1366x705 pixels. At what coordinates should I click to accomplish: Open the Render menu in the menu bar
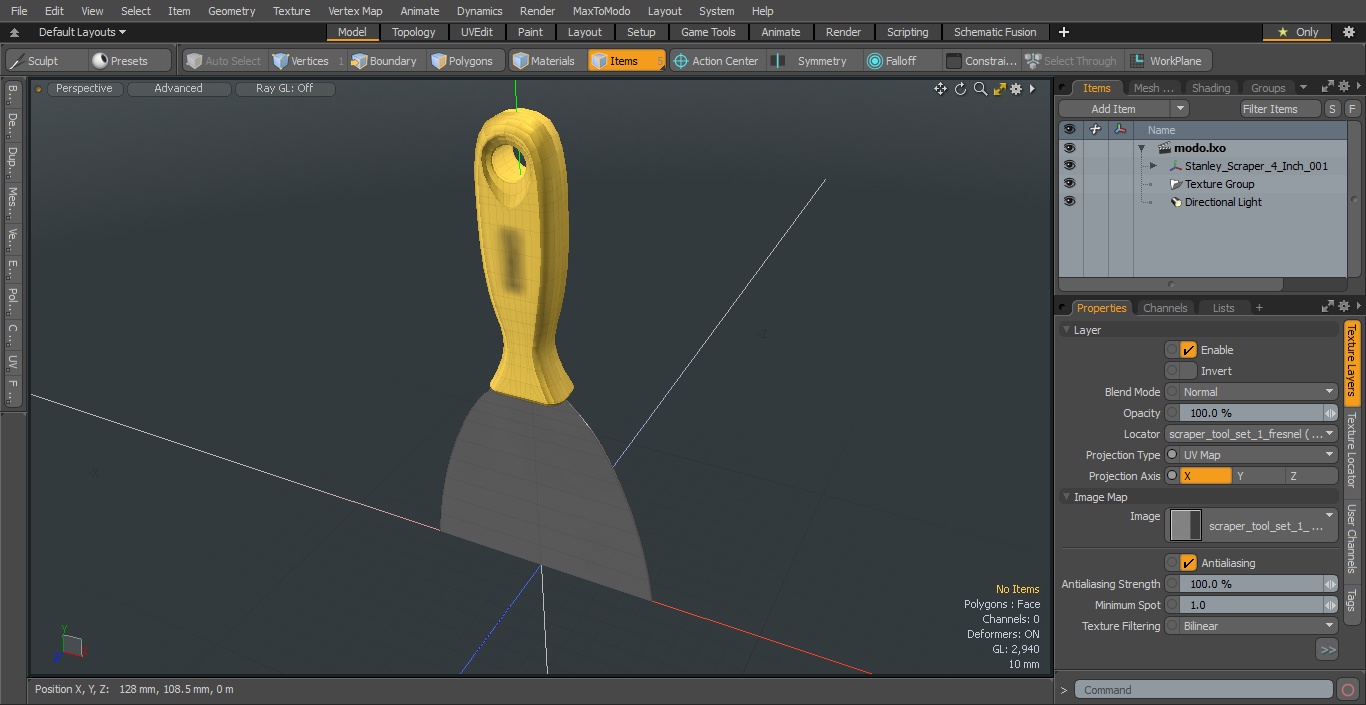[x=537, y=11]
